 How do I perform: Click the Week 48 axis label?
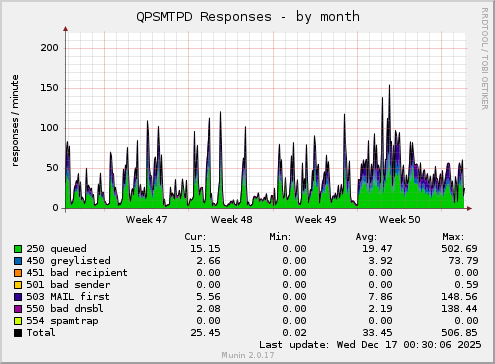[x=231, y=220]
